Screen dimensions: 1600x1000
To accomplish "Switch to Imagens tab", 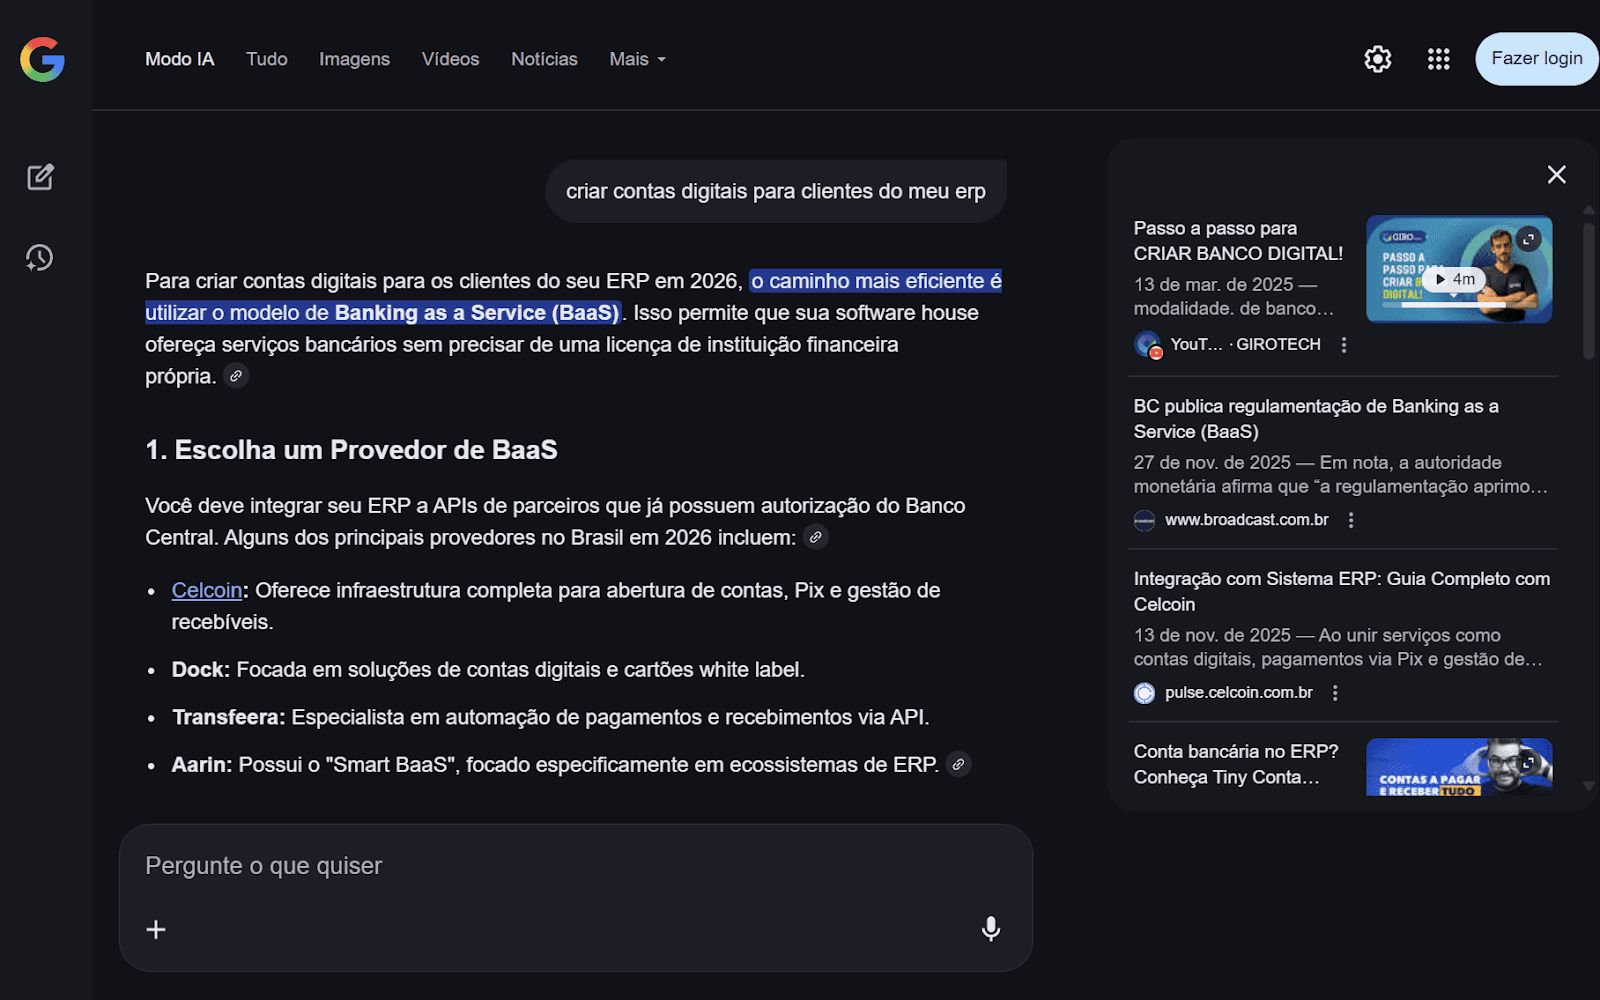I will point(354,59).
